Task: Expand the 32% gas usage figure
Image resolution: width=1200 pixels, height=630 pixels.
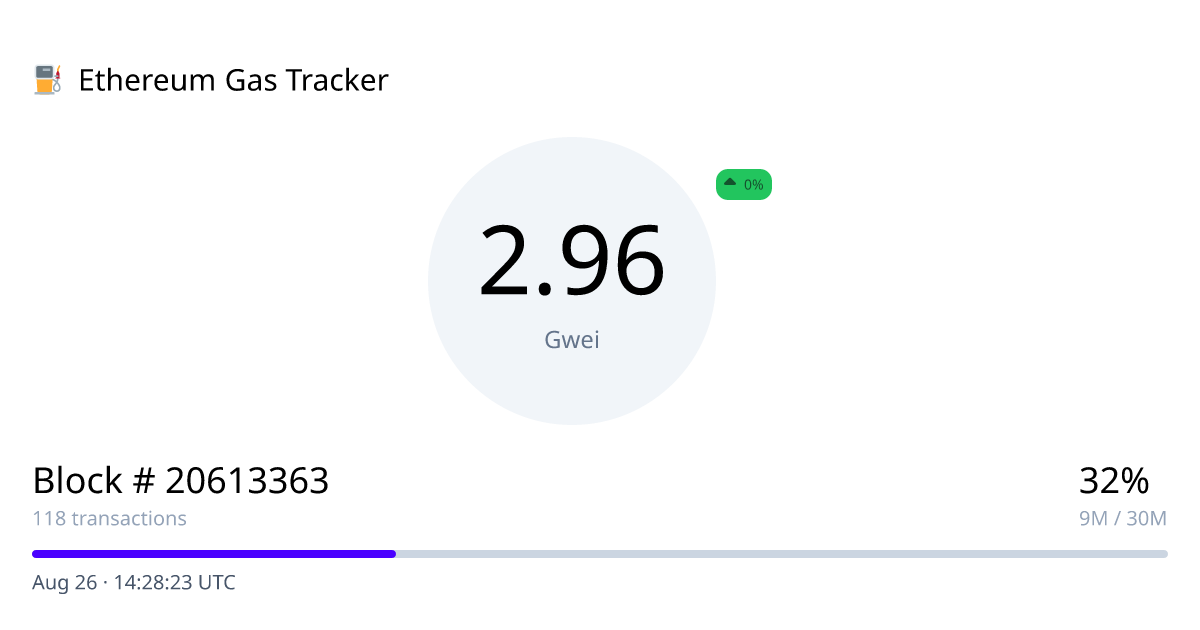Action: [1114, 481]
